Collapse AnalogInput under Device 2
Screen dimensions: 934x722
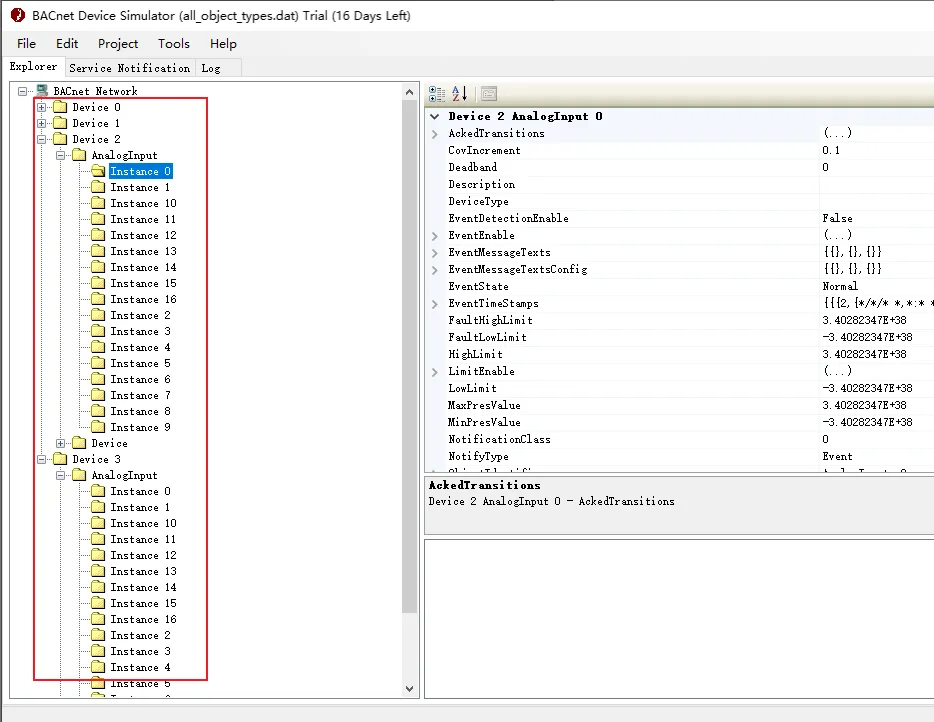[x=61, y=155]
